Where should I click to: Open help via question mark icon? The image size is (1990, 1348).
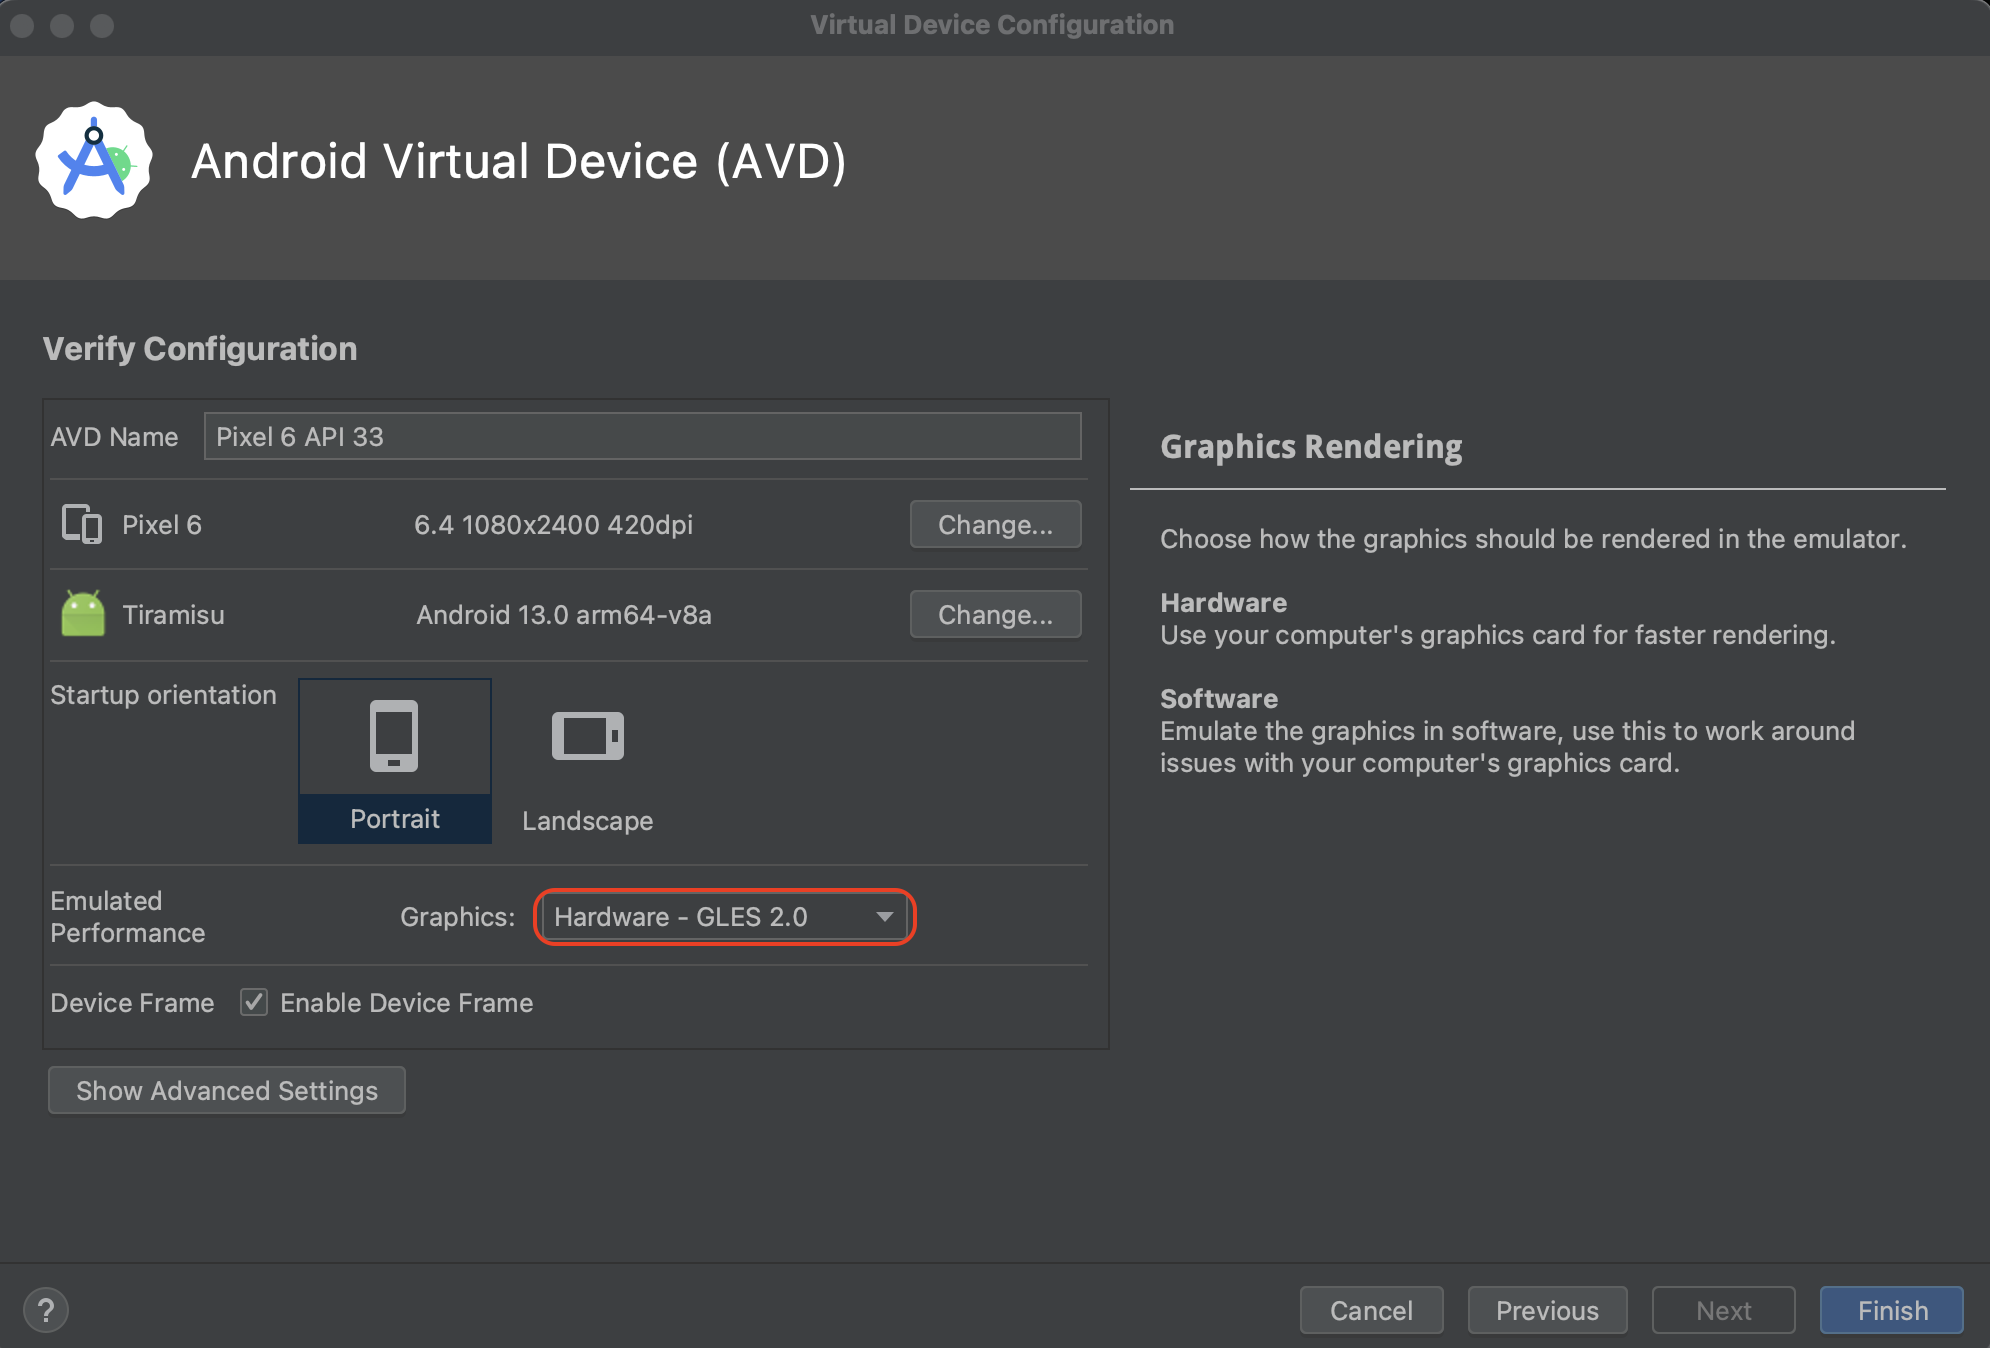46,1310
